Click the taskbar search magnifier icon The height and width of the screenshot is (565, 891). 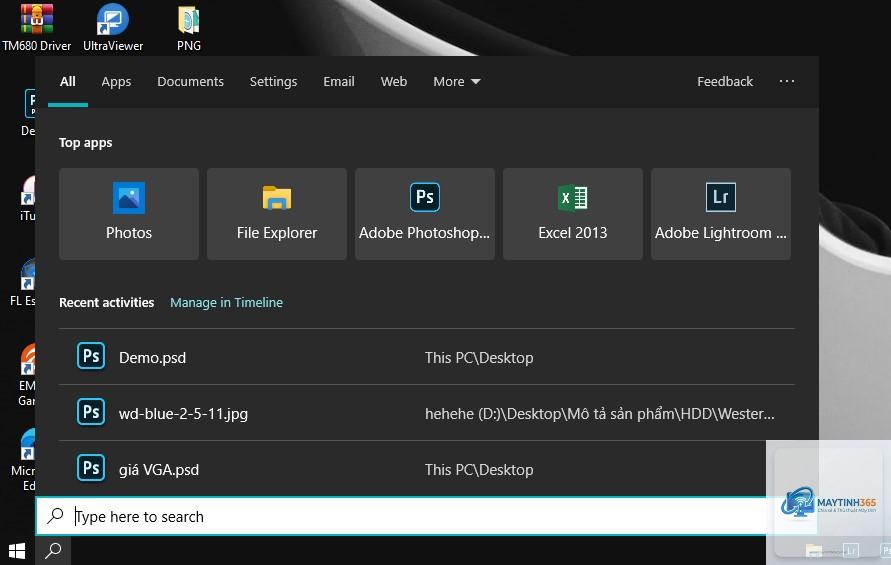click(x=53, y=551)
